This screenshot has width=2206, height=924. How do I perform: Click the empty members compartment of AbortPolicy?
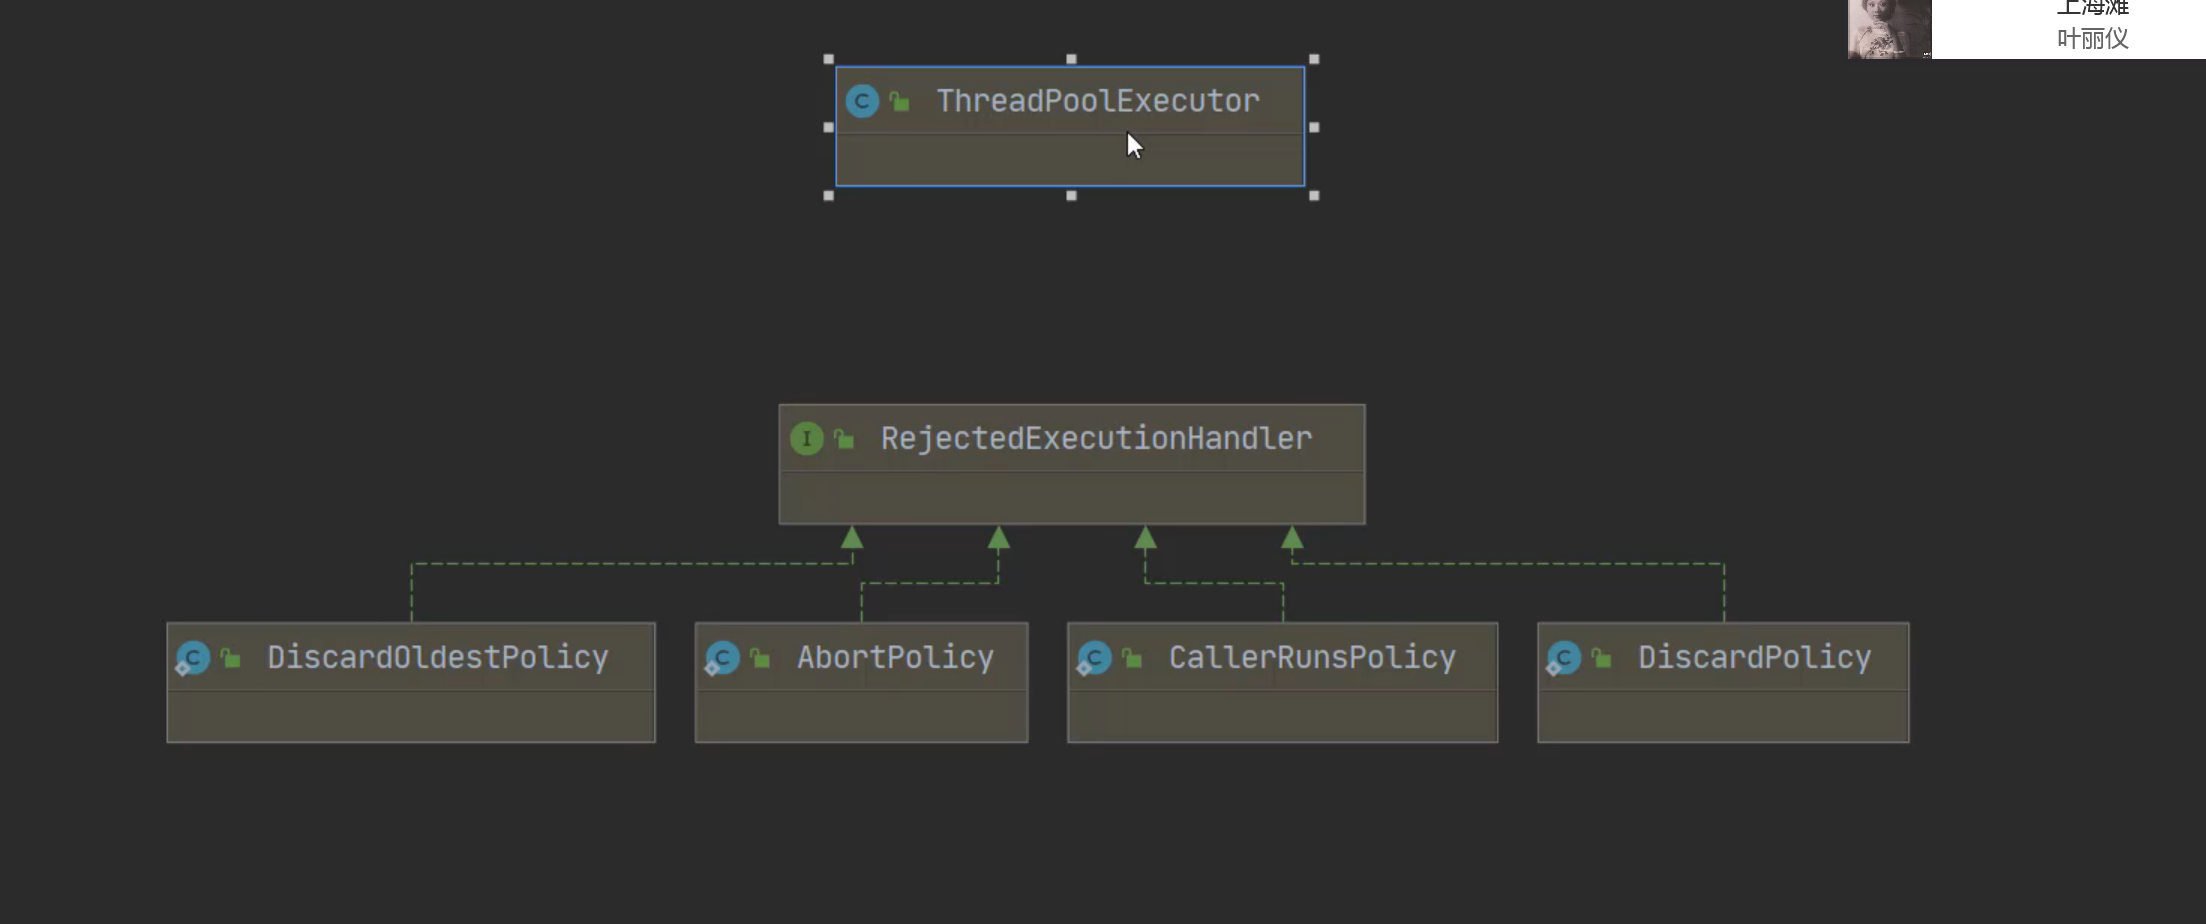click(x=861, y=716)
